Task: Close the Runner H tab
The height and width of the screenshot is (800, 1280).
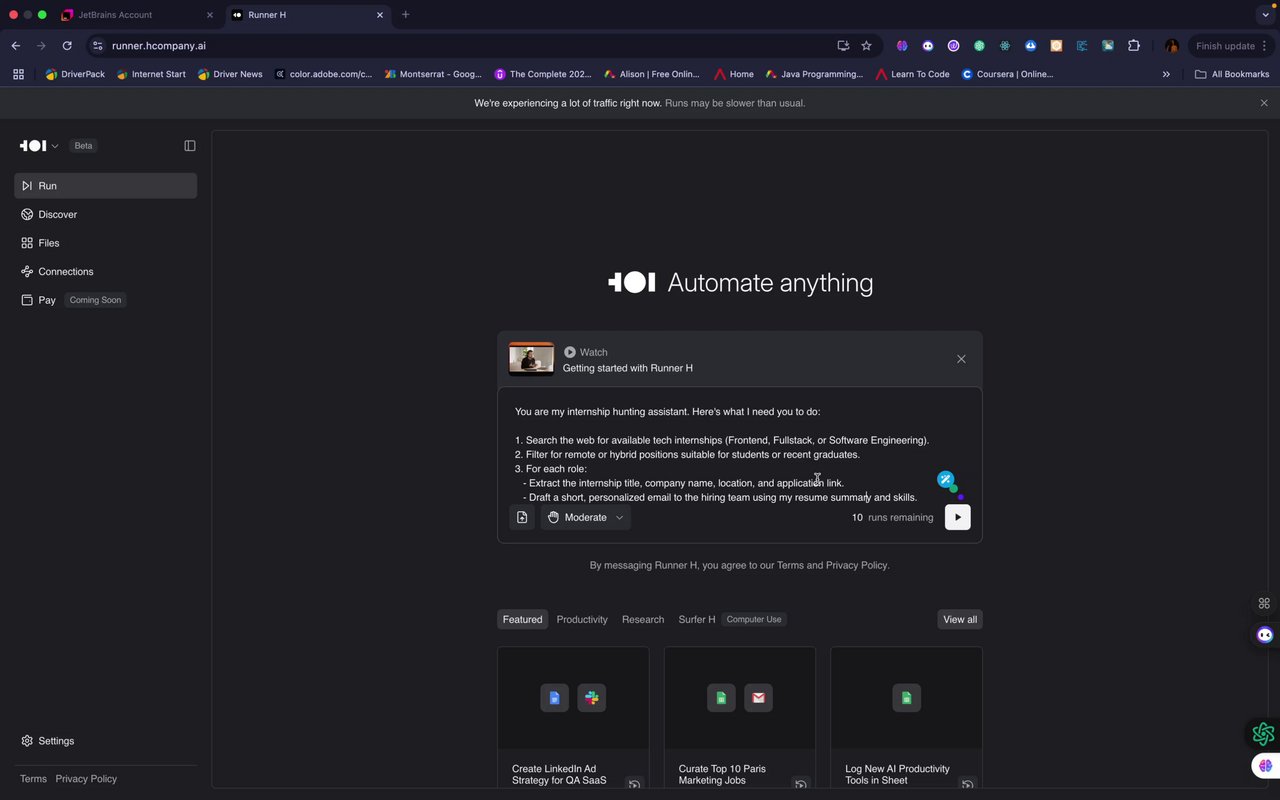Action: click(380, 15)
